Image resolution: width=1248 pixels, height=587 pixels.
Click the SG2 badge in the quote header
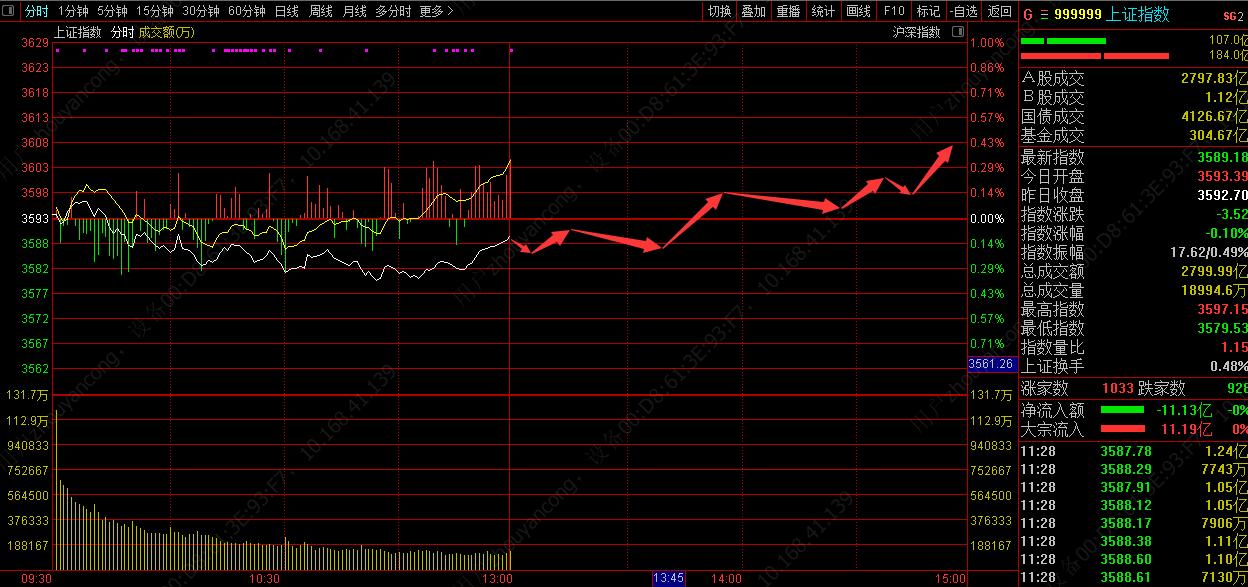[x=1233, y=16]
